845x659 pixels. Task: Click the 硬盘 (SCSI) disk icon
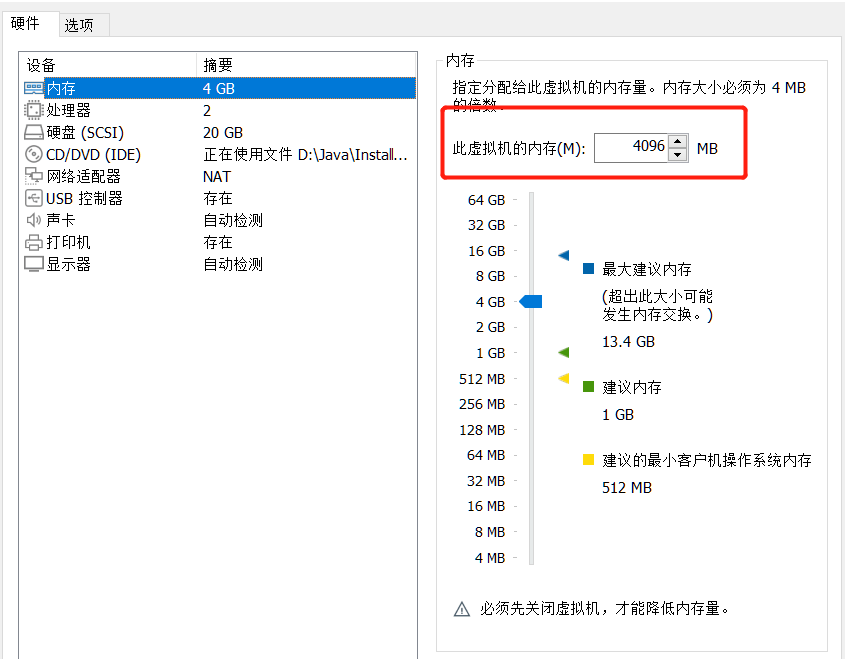click(33, 133)
